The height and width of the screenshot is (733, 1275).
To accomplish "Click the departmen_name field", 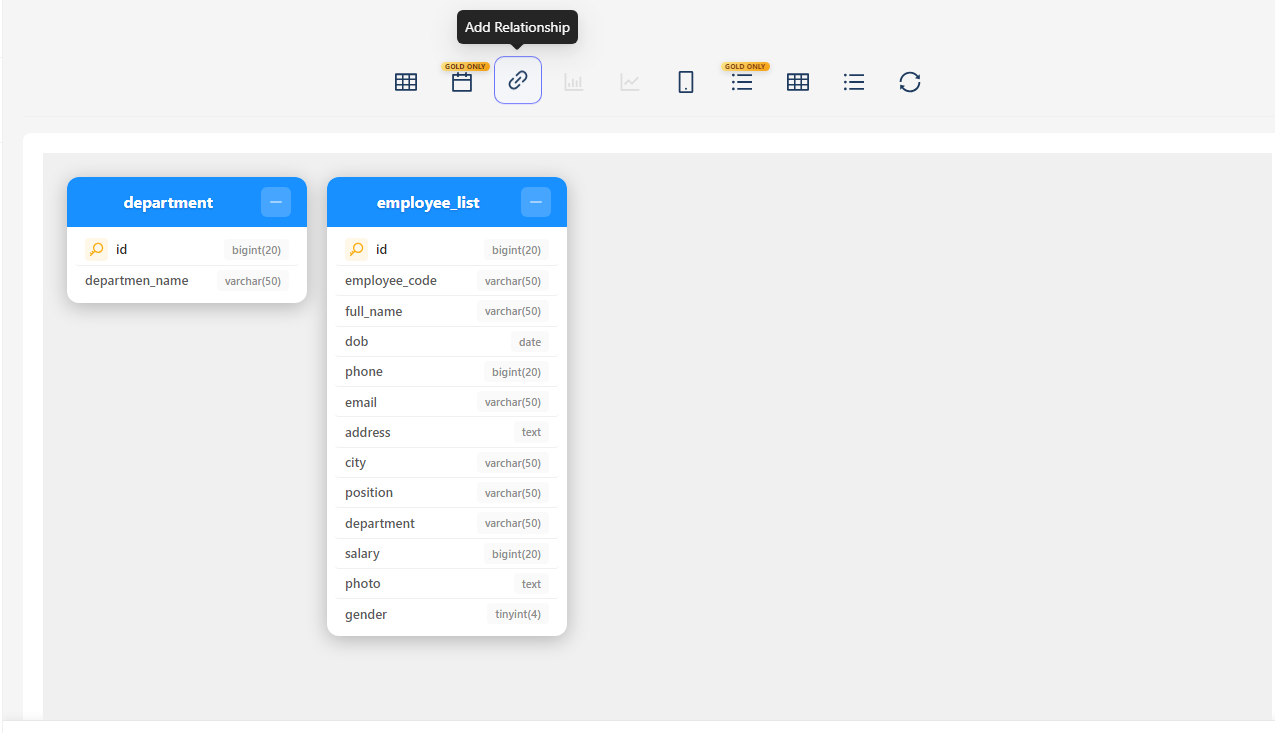I will (x=187, y=281).
